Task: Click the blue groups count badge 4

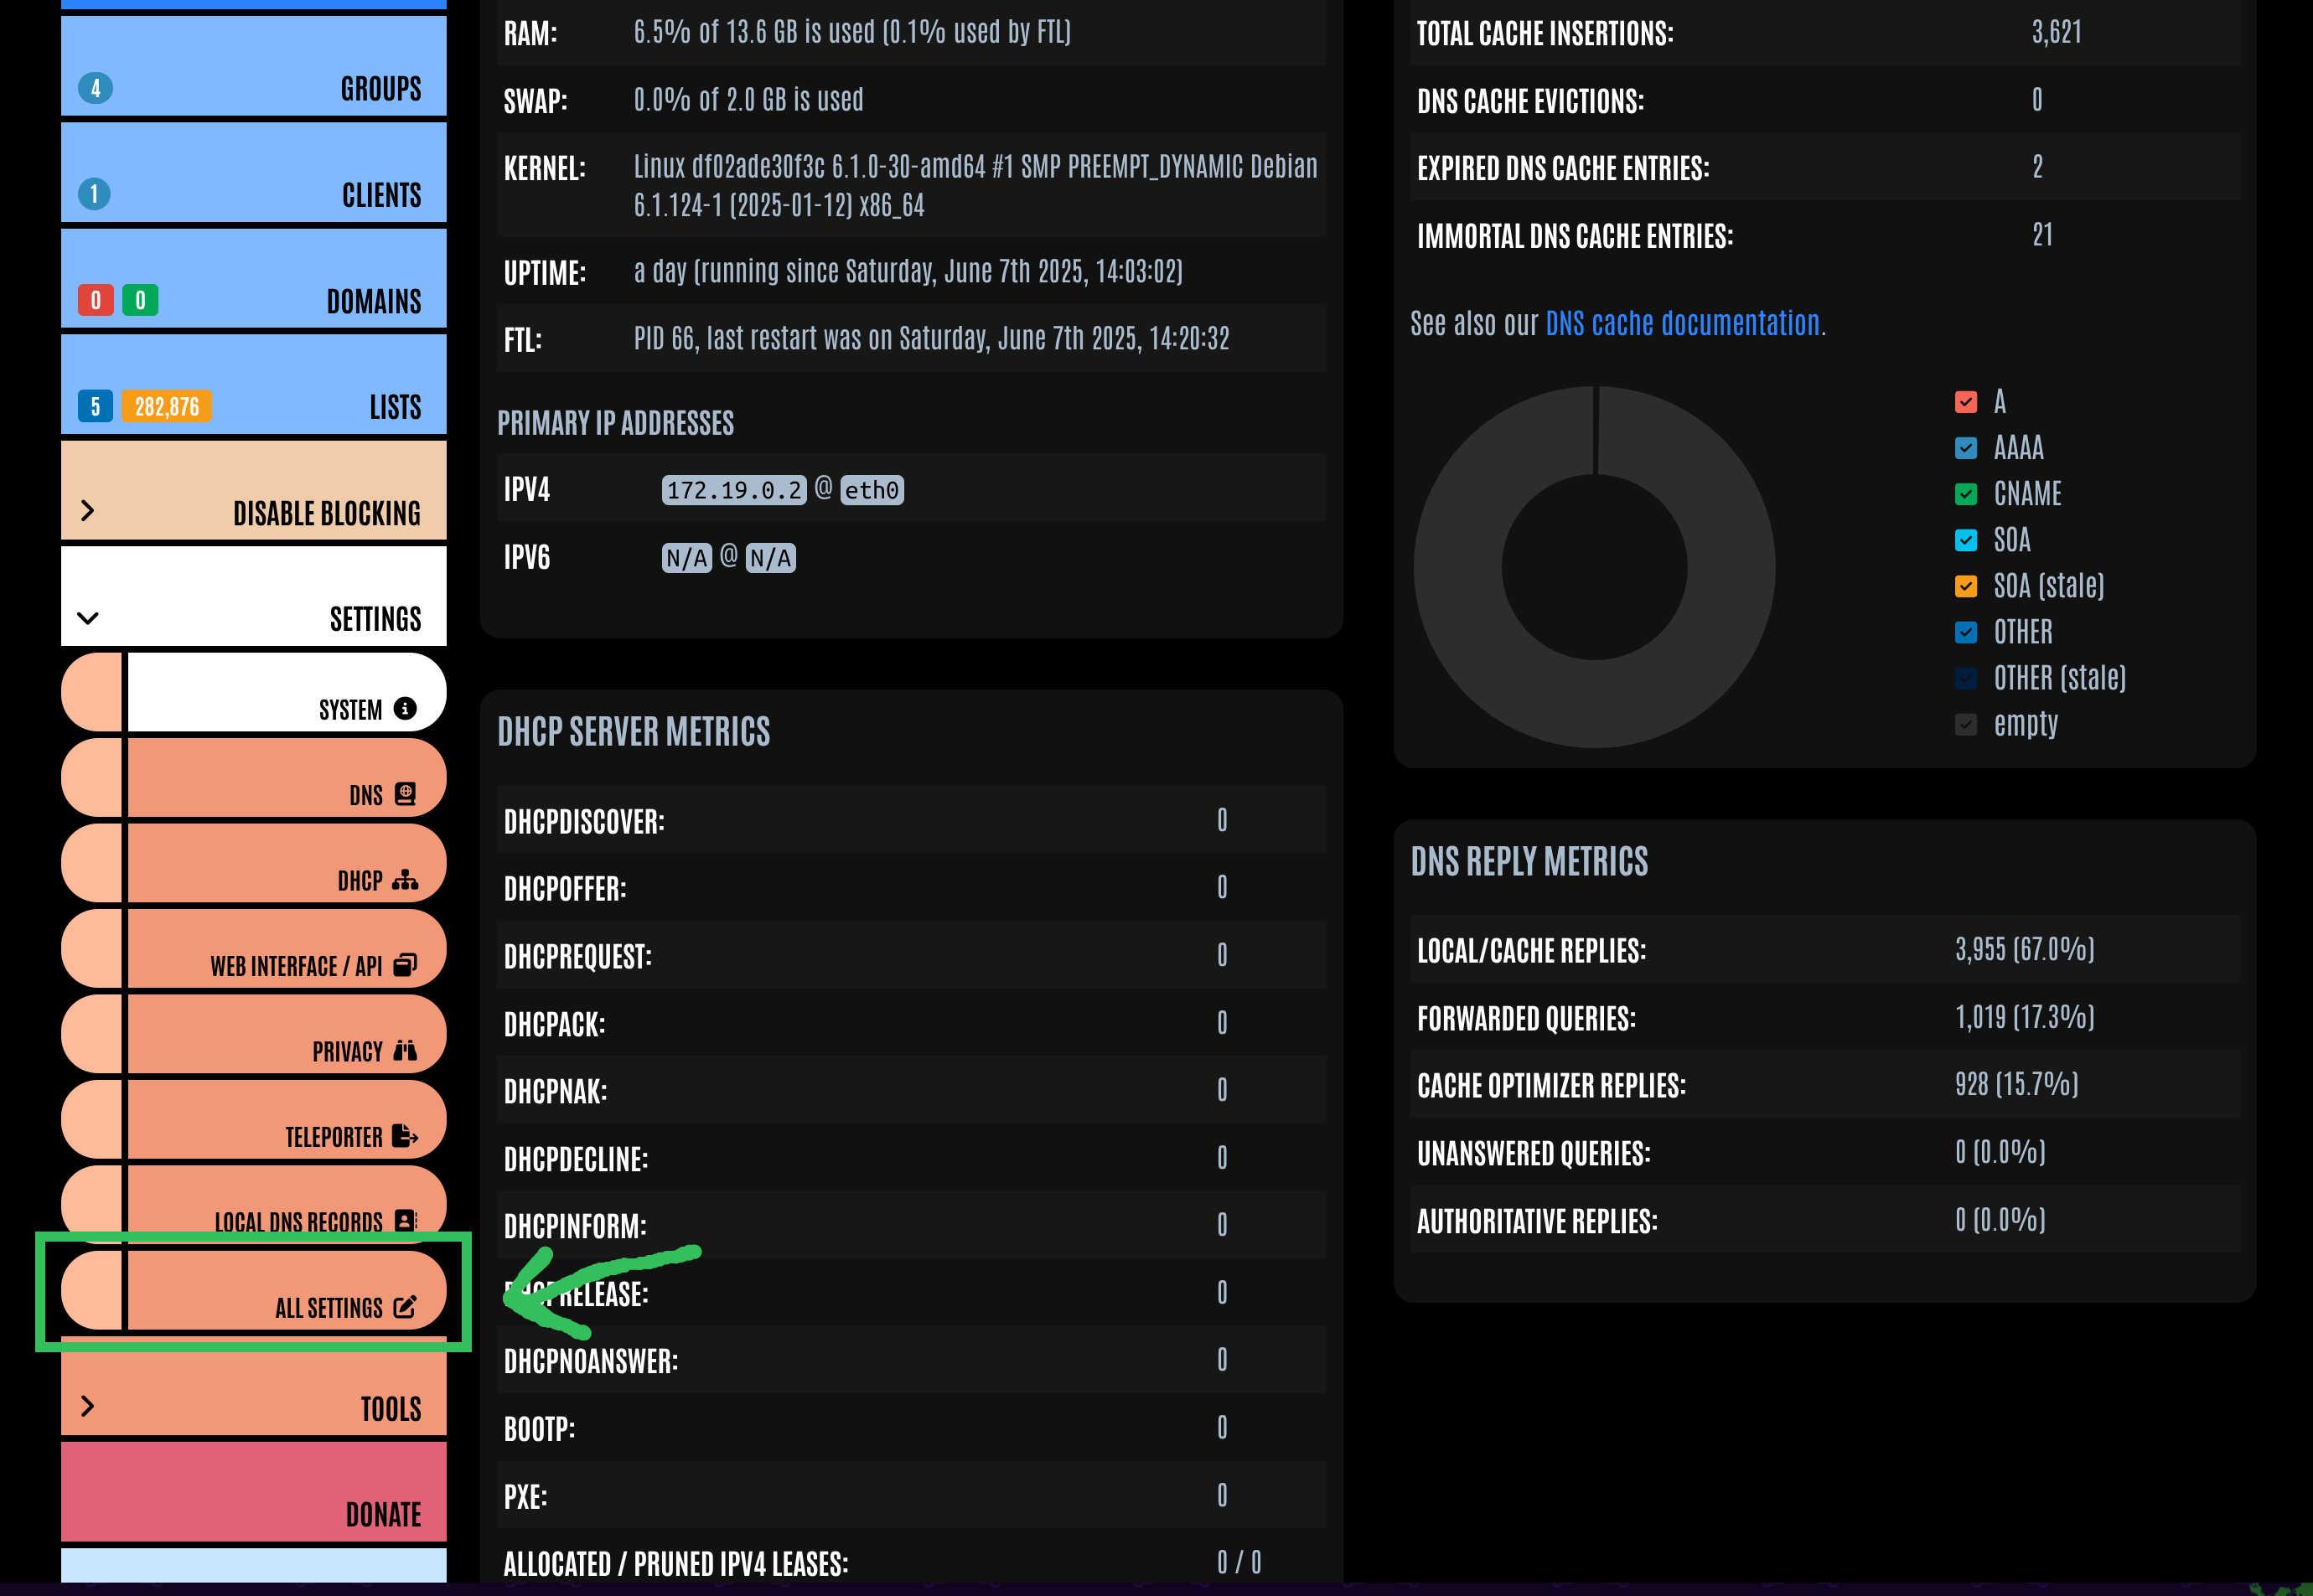Action: coord(95,88)
